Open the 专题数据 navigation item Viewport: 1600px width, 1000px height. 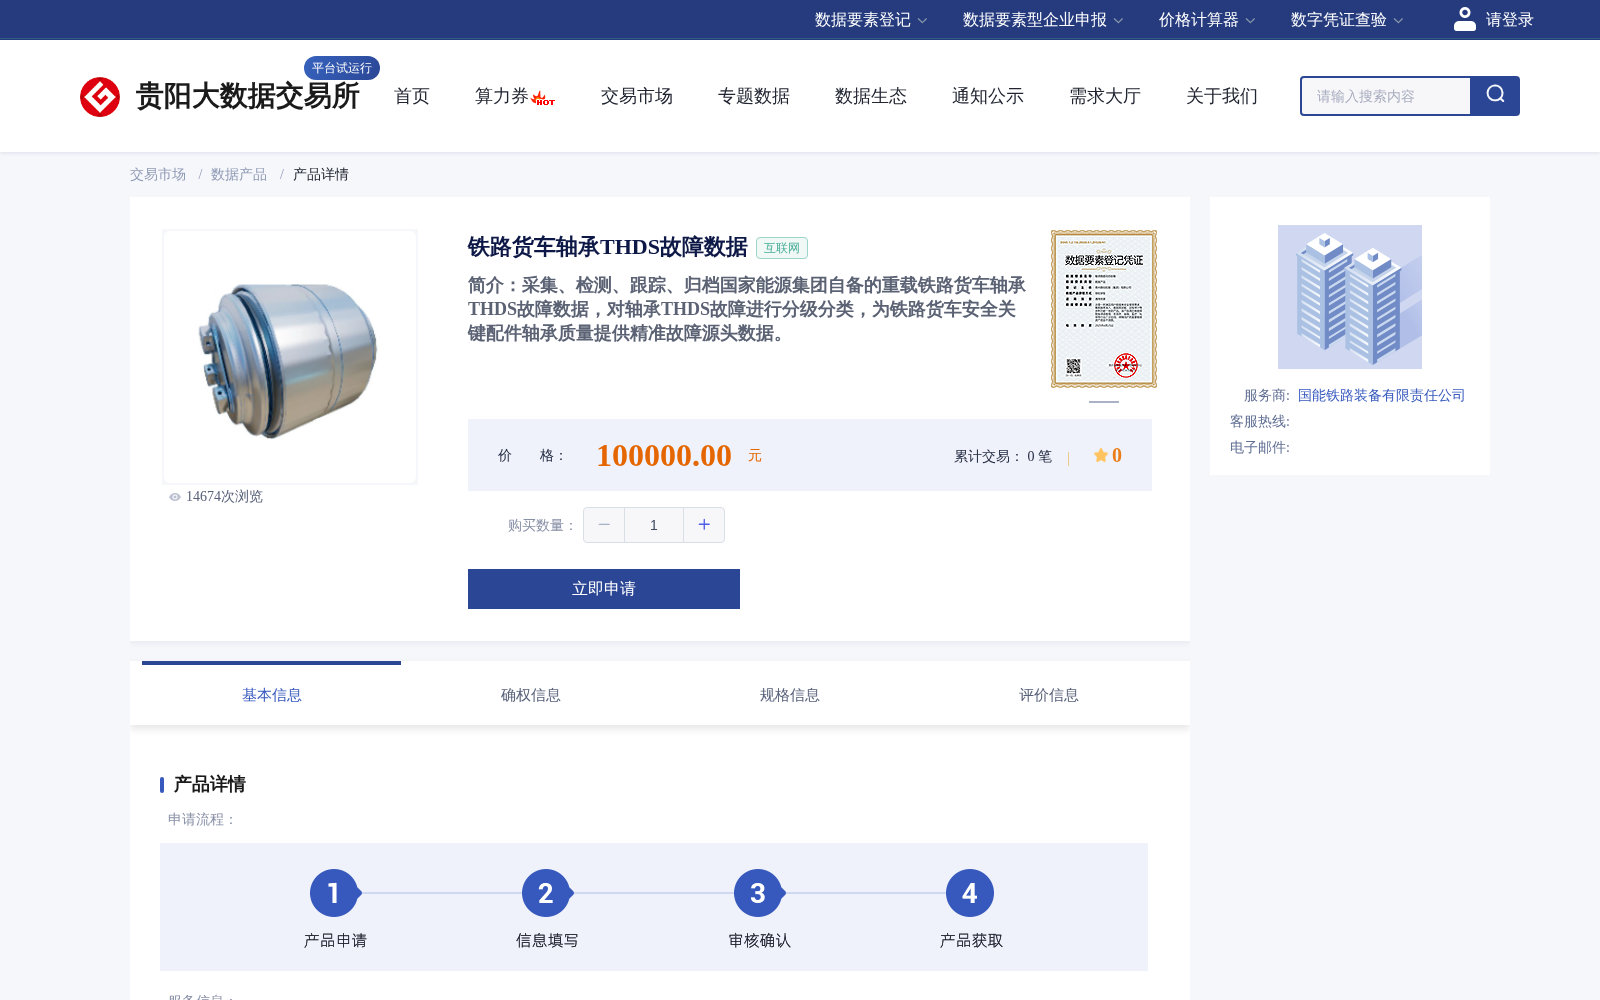pyautogui.click(x=754, y=96)
